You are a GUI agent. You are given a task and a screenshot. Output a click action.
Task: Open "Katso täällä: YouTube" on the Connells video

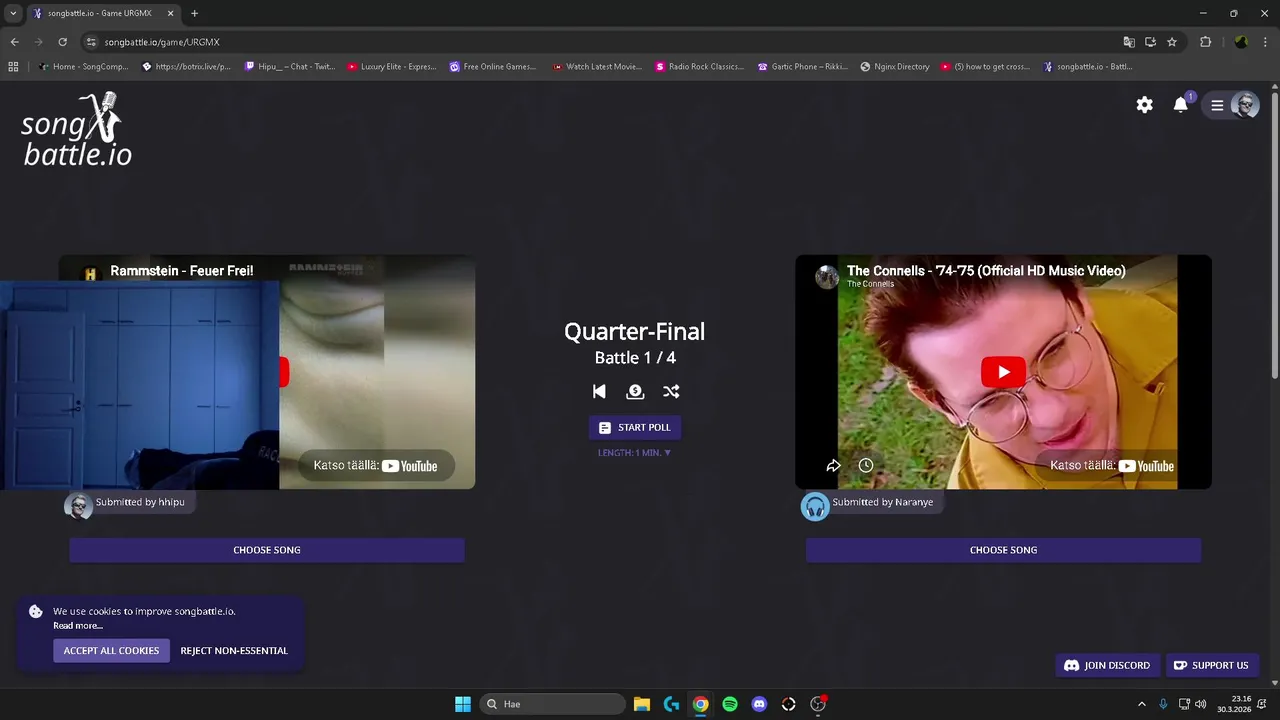coord(1111,465)
